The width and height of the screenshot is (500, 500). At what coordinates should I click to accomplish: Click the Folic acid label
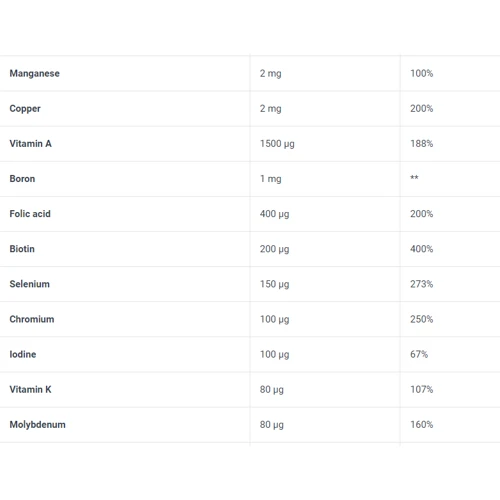tap(30, 214)
